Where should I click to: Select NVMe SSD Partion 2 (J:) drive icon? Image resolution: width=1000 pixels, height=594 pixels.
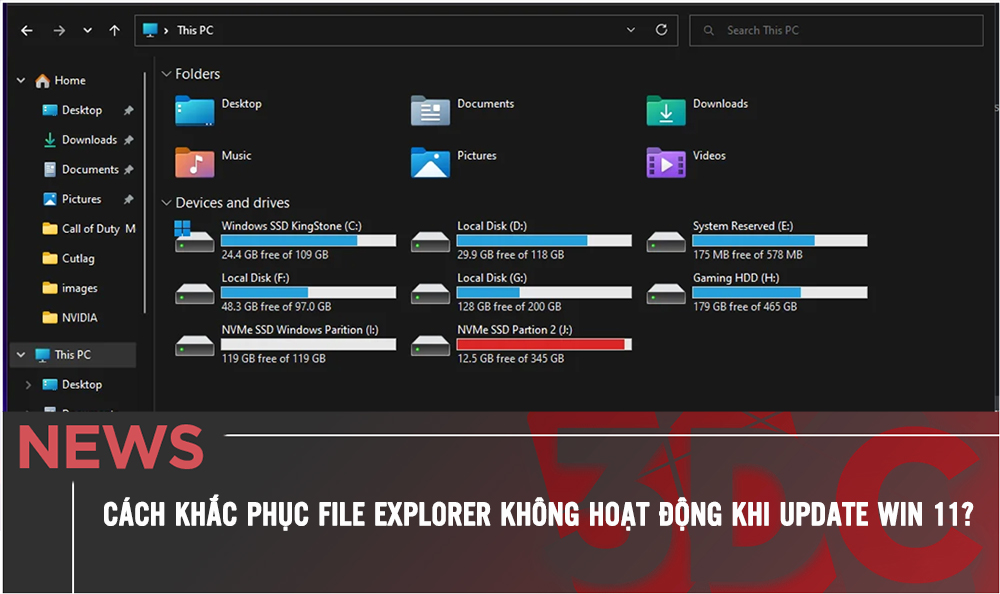click(430, 345)
